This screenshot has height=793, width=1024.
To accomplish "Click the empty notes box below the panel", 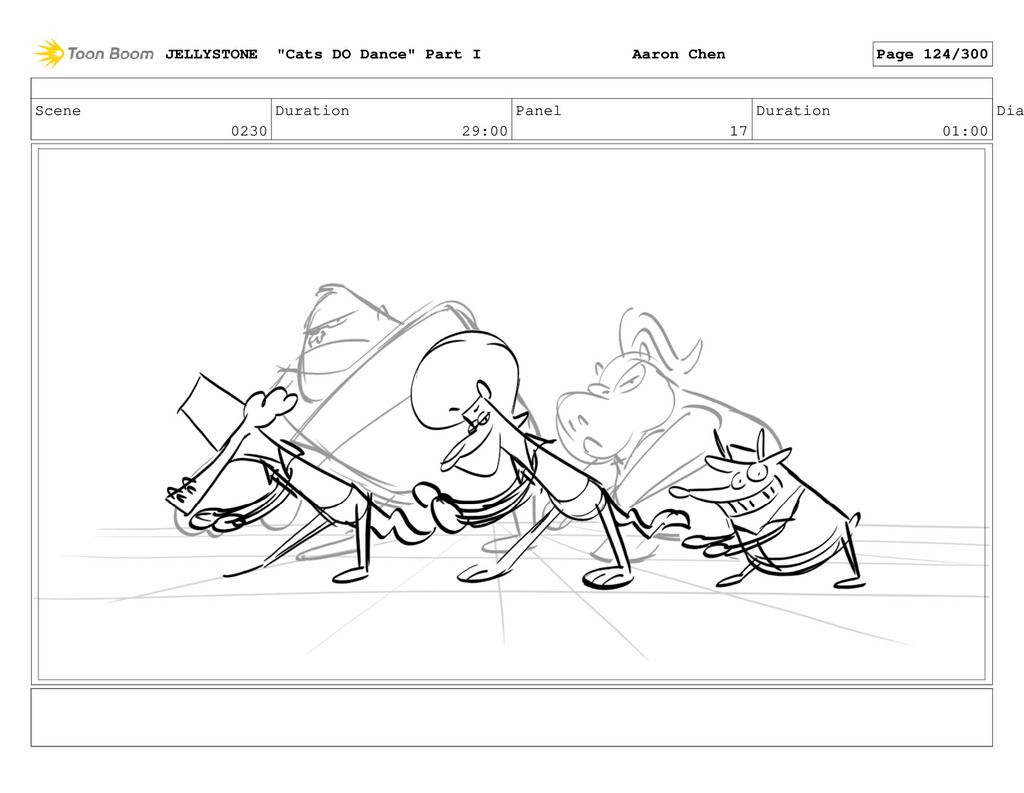I will pos(511,717).
